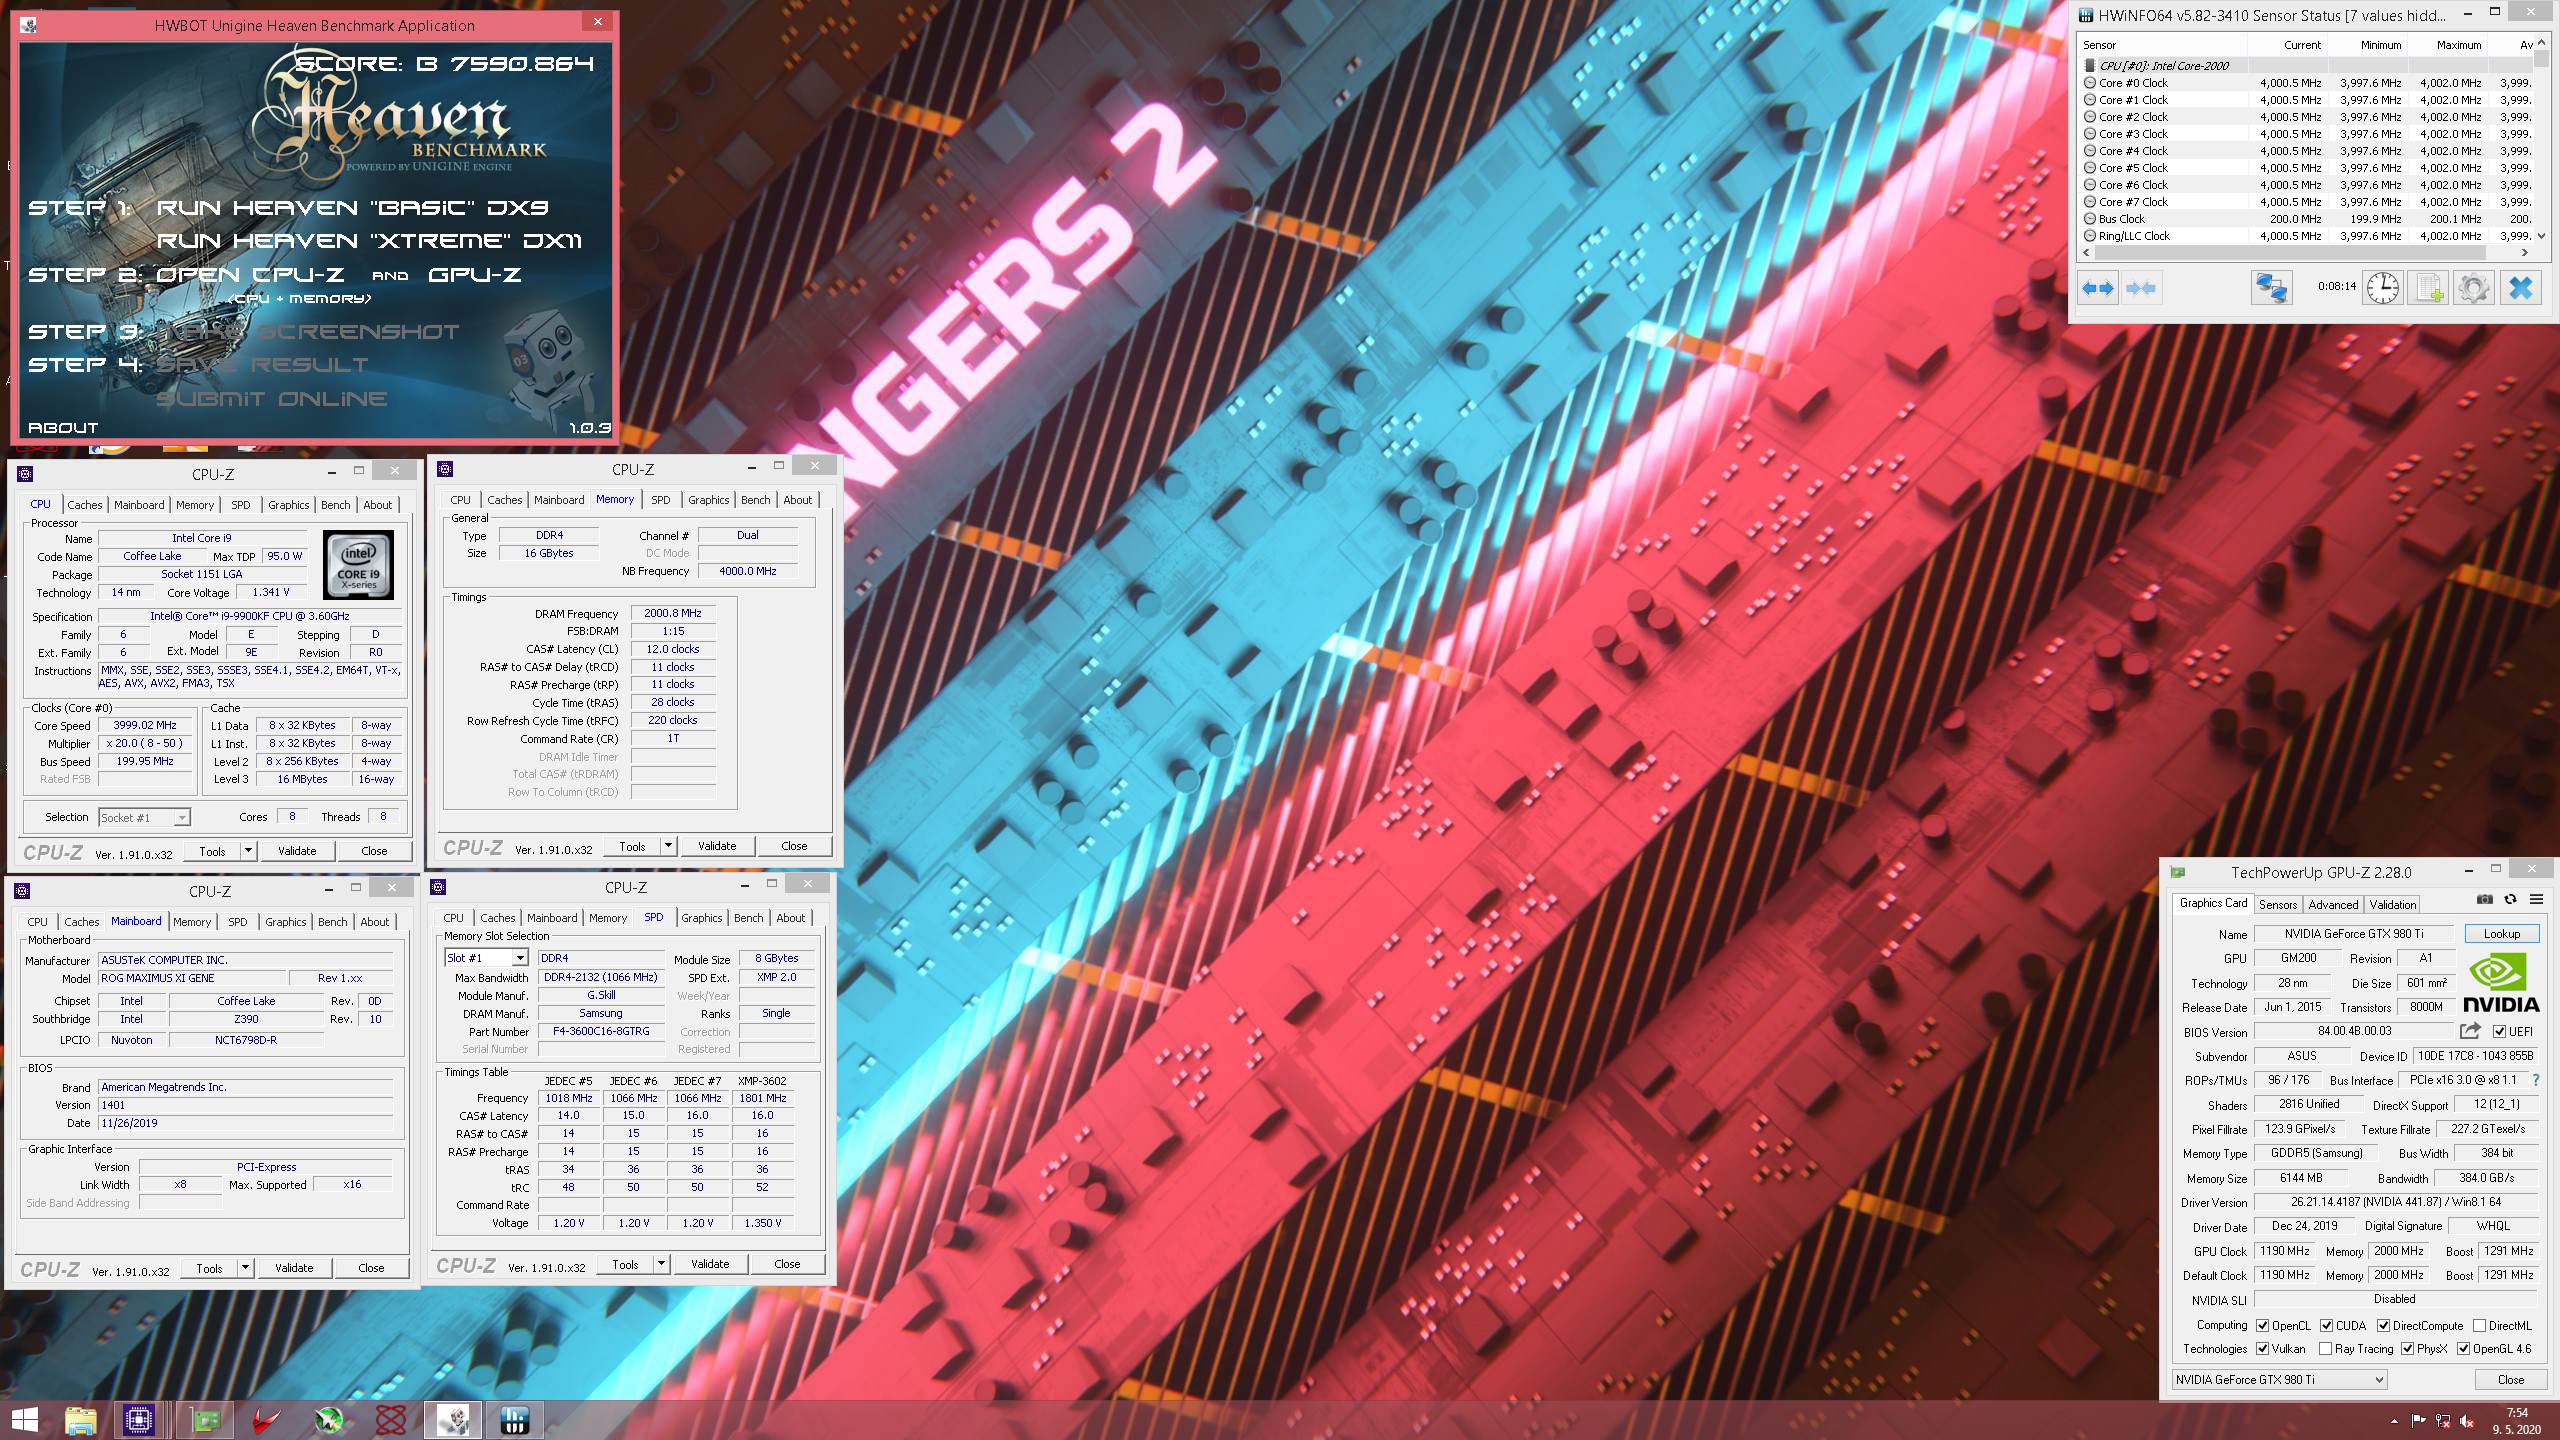Toggle Ray Tracing checkbox
Viewport: 2560px width, 1440px height.
(x=2326, y=1348)
